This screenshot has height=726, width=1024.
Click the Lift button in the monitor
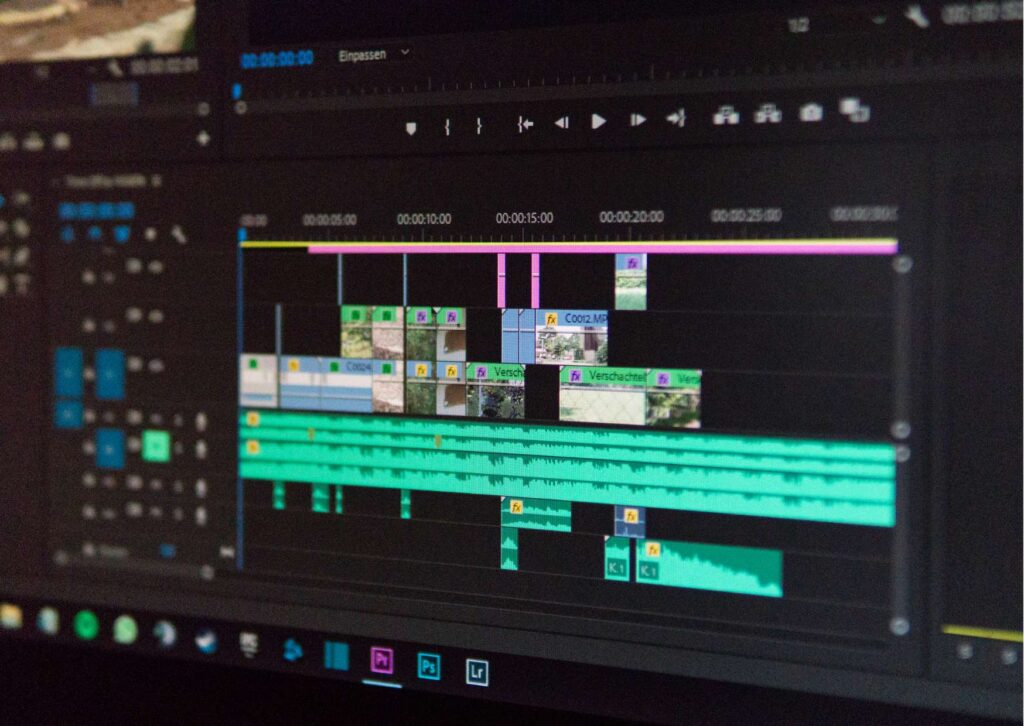[x=726, y=116]
